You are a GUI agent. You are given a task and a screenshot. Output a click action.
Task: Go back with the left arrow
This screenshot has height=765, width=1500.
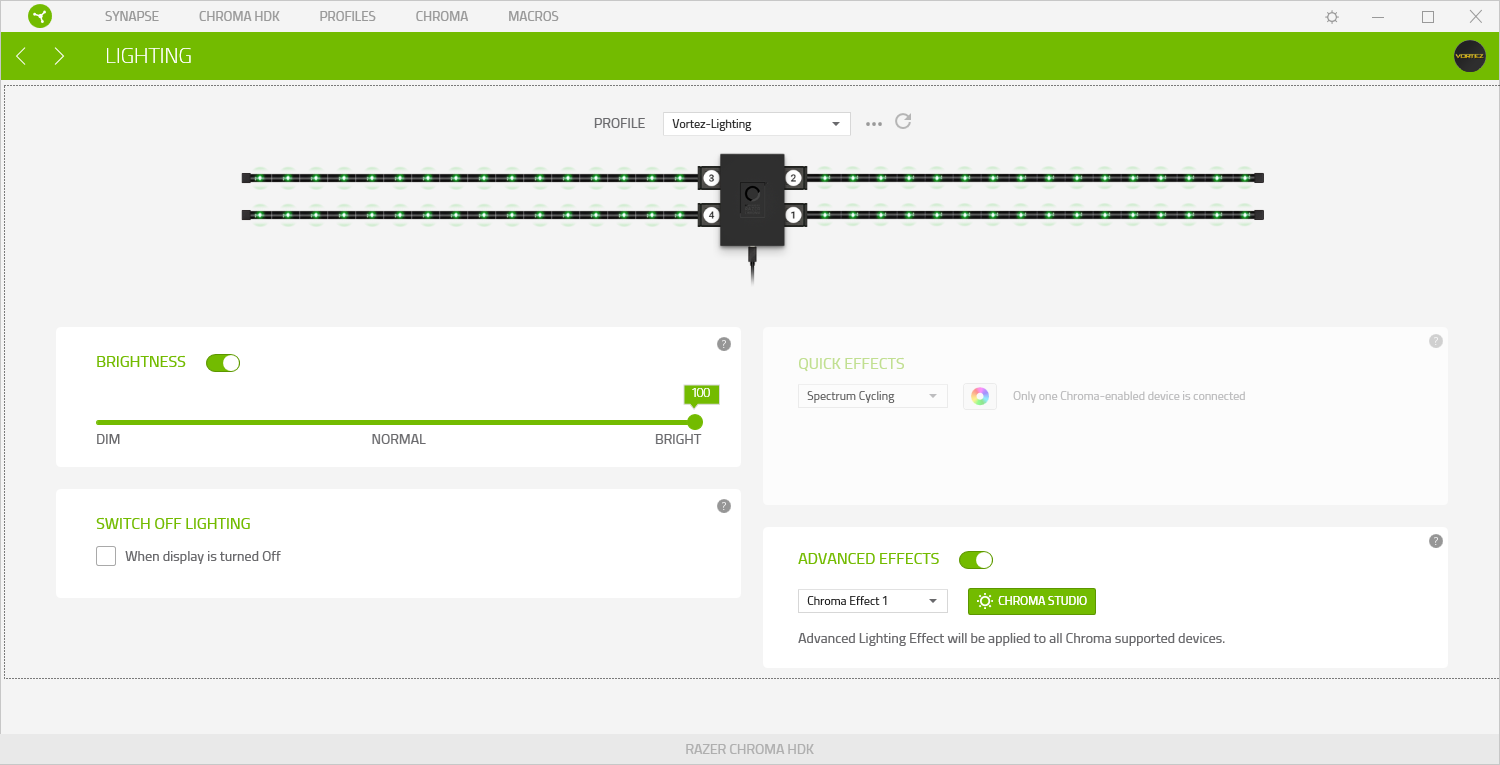coord(21,56)
